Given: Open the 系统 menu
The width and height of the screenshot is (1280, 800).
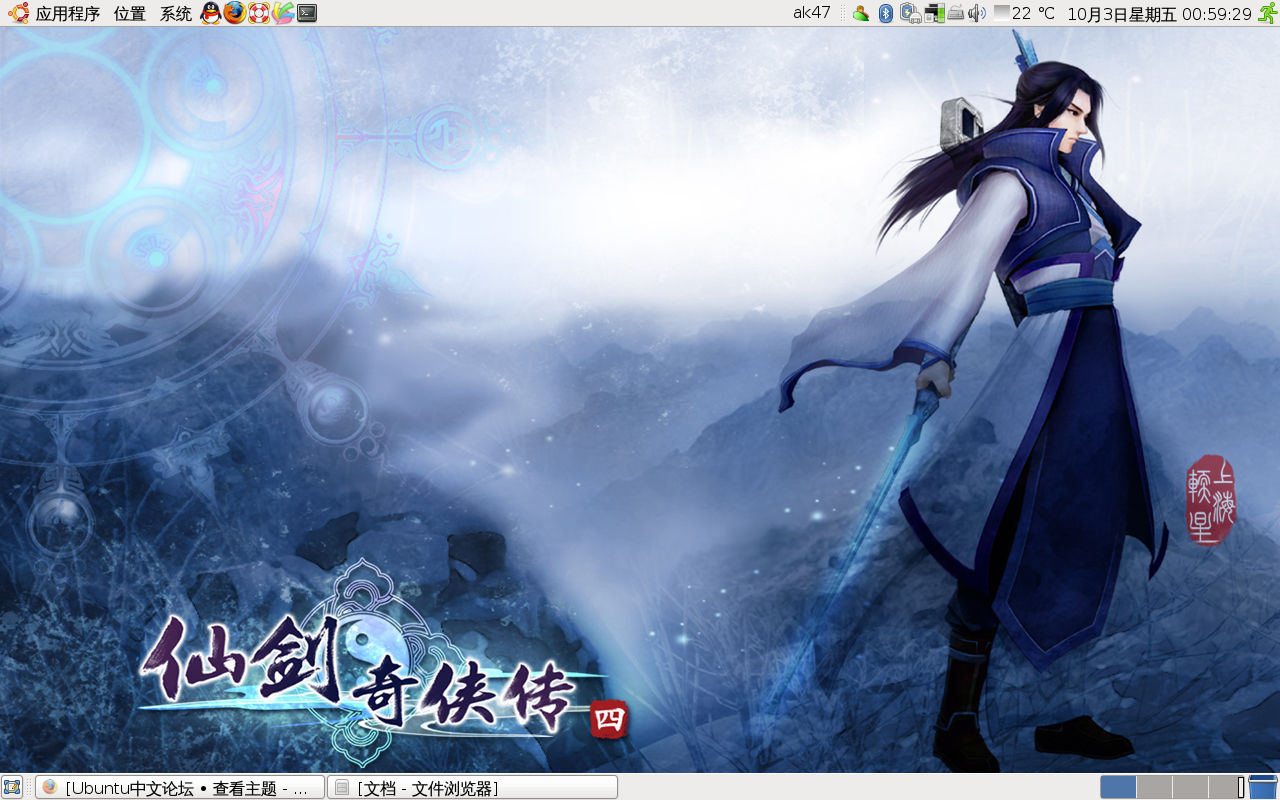Looking at the screenshot, I should (176, 13).
